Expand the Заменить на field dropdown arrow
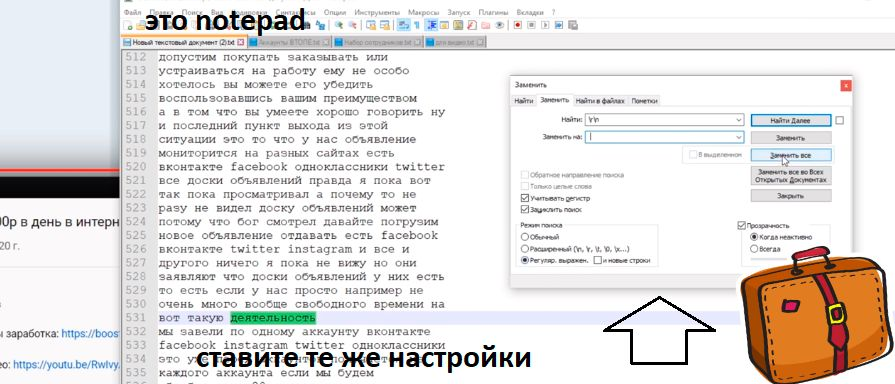This screenshot has height=384, width=895. click(x=739, y=137)
